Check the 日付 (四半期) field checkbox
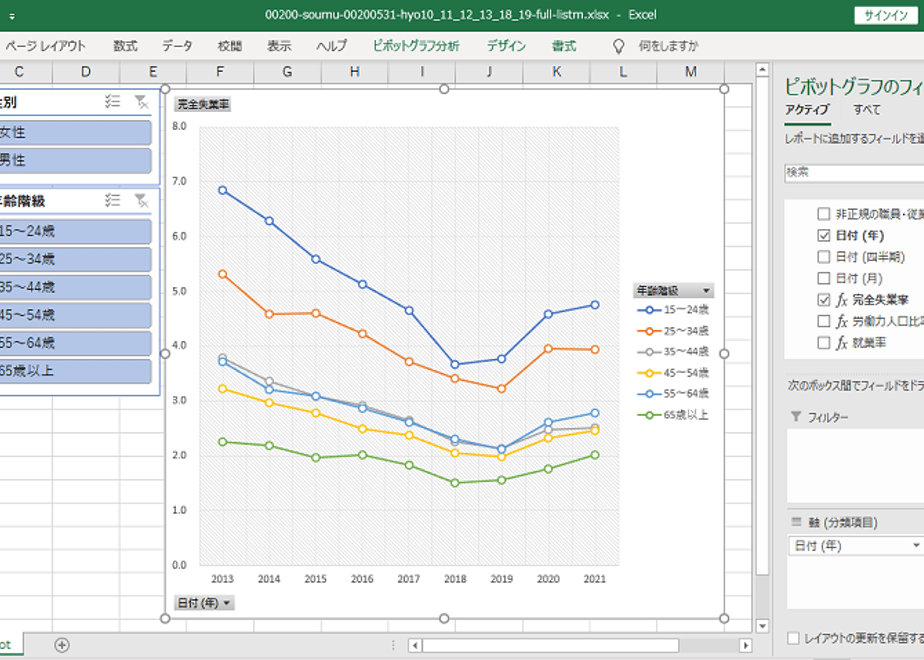Image resolution: width=924 pixels, height=660 pixels. [x=824, y=257]
